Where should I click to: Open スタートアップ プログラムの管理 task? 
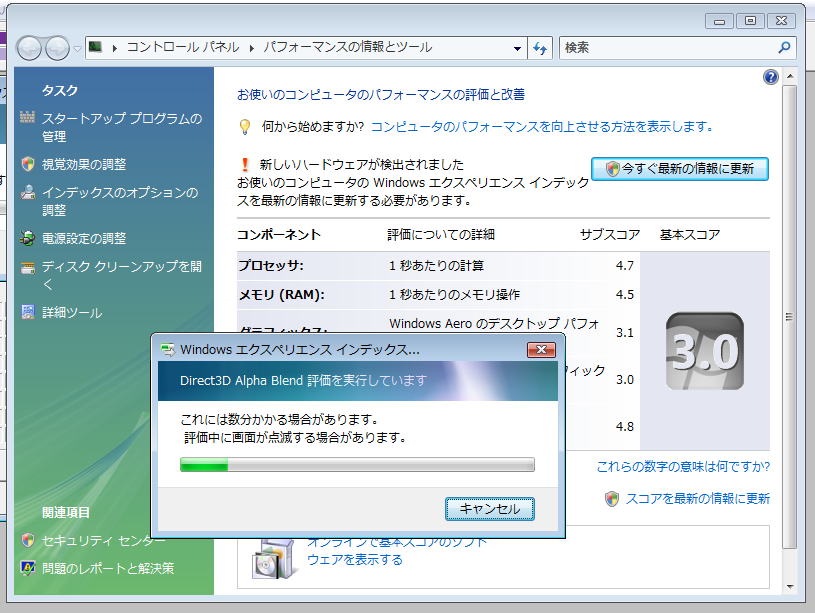pos(122,127)
